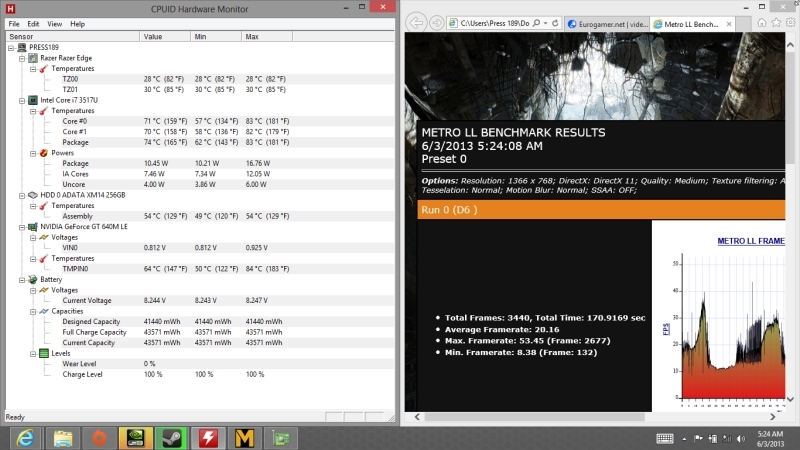This screenshot has width=800, height=450.
Task: Launch Internet Explorer from the taskbar
Action: pyautogui.click(x=26, y=438)
